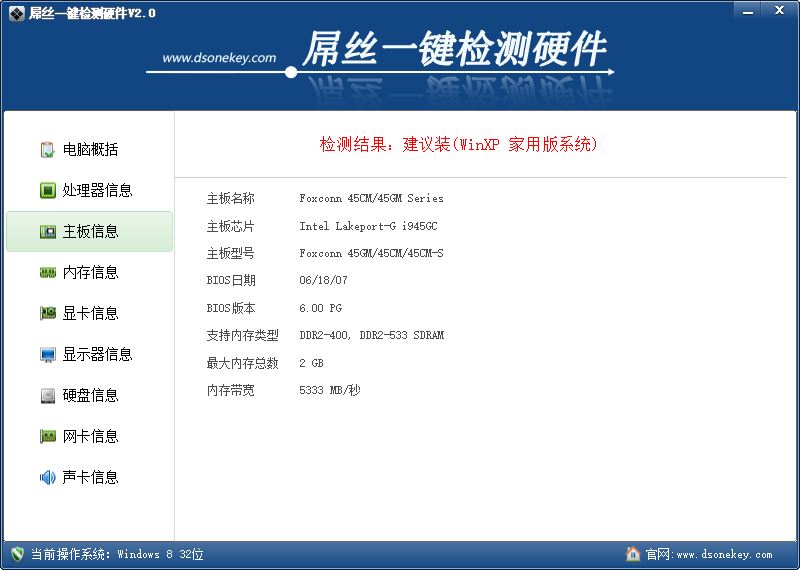Open the www.dsonekey.com banner link
800x570 pixels.
pyautogui.click(x=219, y=58)
